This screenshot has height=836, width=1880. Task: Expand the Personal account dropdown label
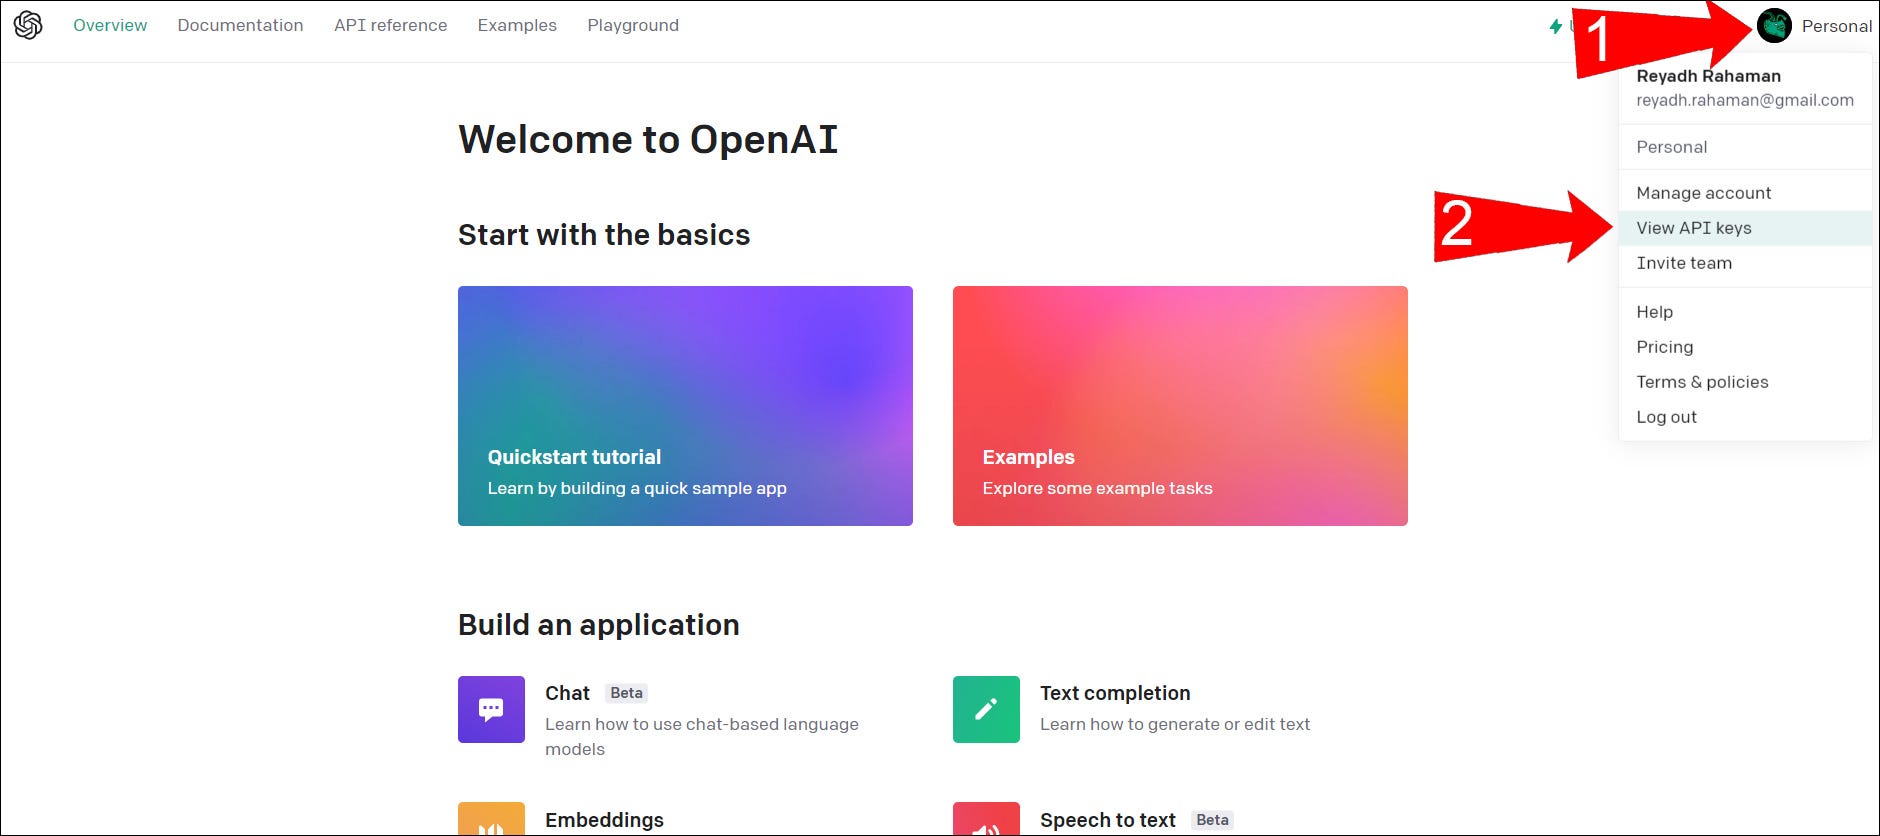pyautogui.click(x=1836, y=26)
